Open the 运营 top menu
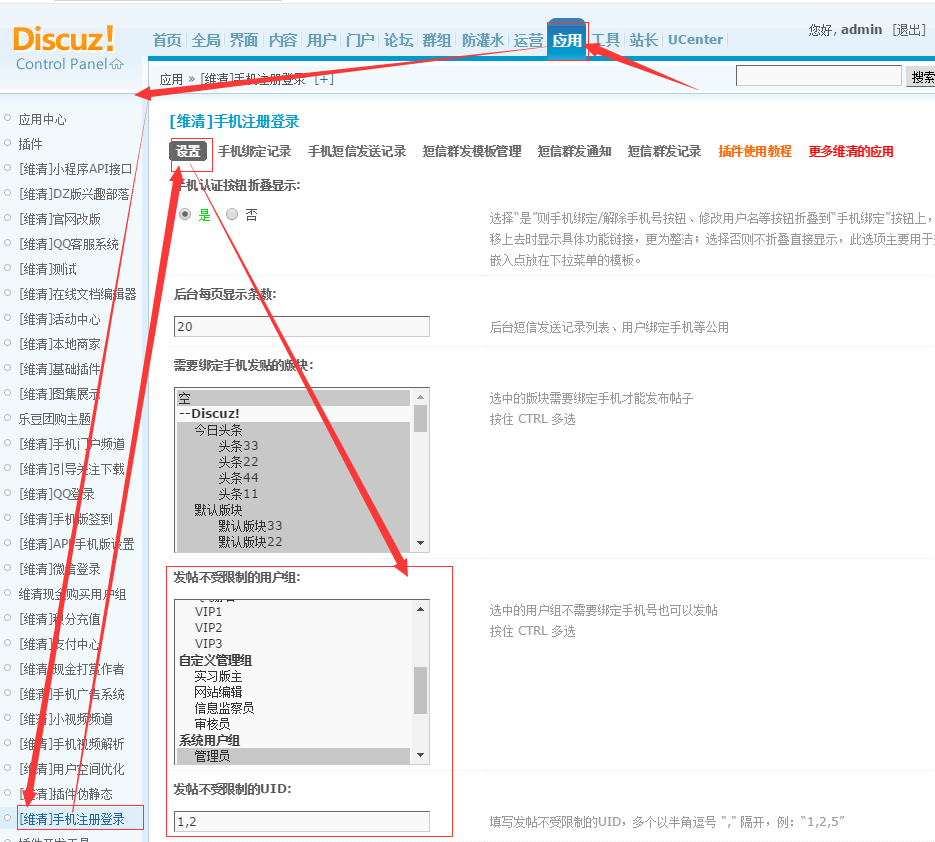The width and height of the screenshot is (935, 842). [528, 40]
